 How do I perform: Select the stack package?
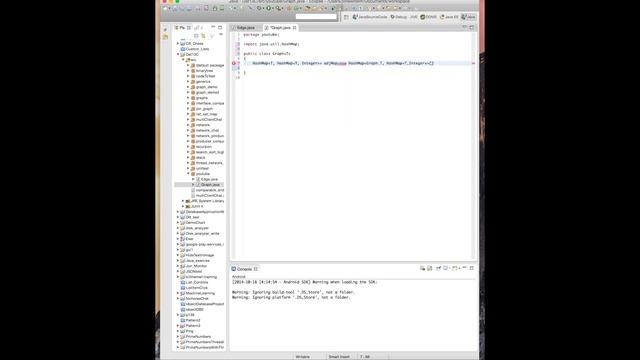tap(198, 158)
